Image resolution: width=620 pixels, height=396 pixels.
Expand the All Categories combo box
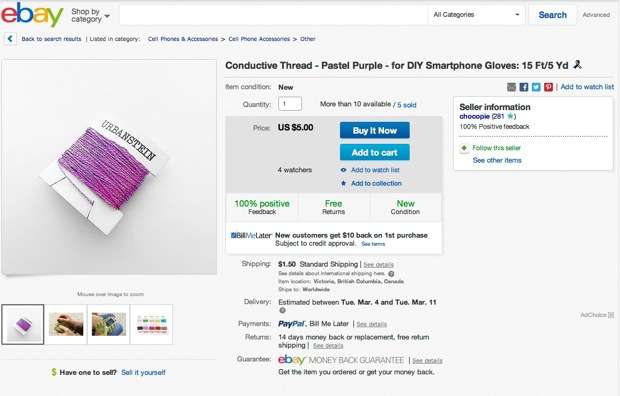click(476, 15)
